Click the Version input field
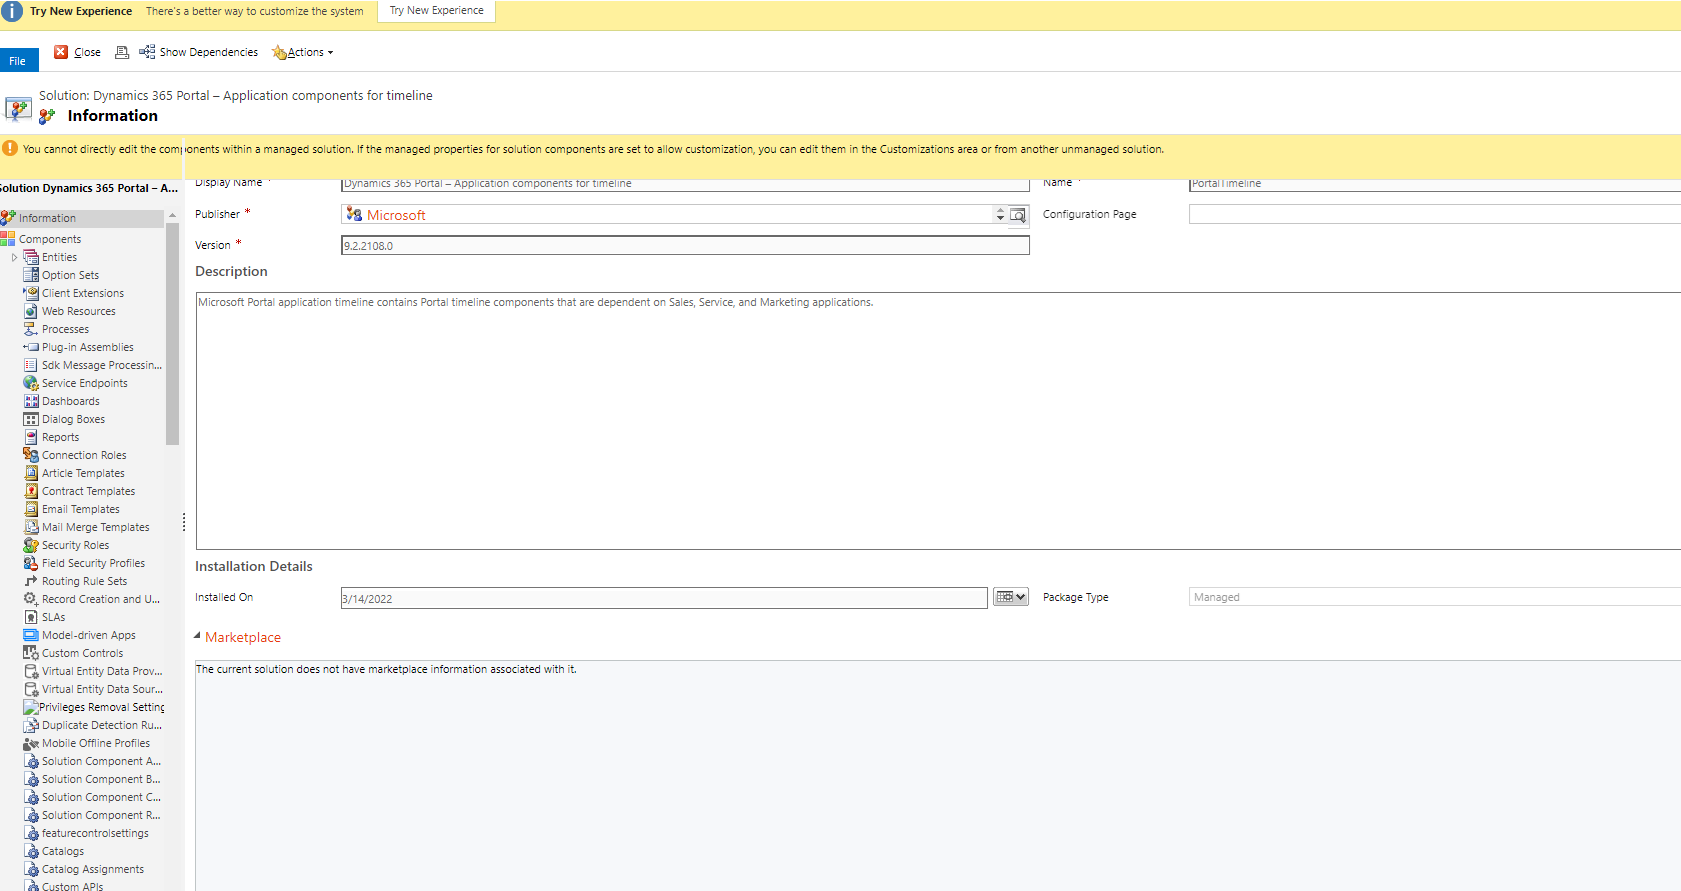This screenshot has width=1681, height=891. [685, 245]
